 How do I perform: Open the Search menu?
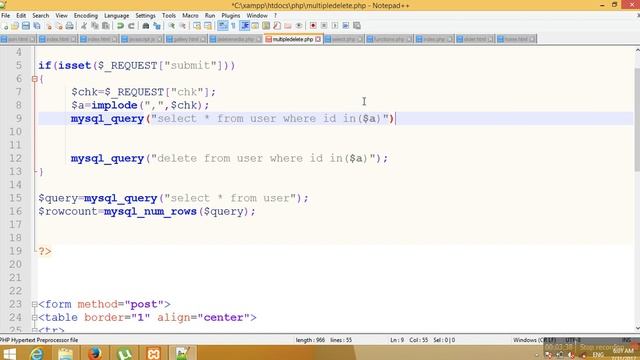click(40, 16)
